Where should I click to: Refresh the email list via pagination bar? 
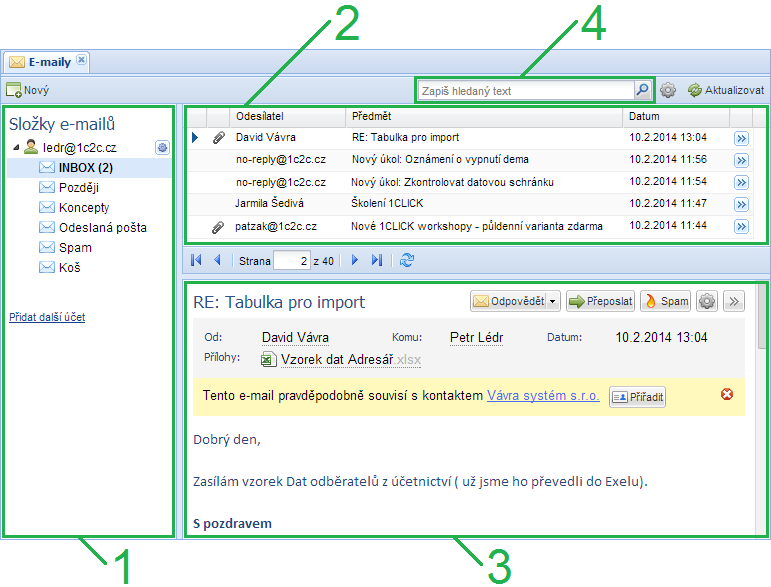pyautogui.click(x=406, y=260)
